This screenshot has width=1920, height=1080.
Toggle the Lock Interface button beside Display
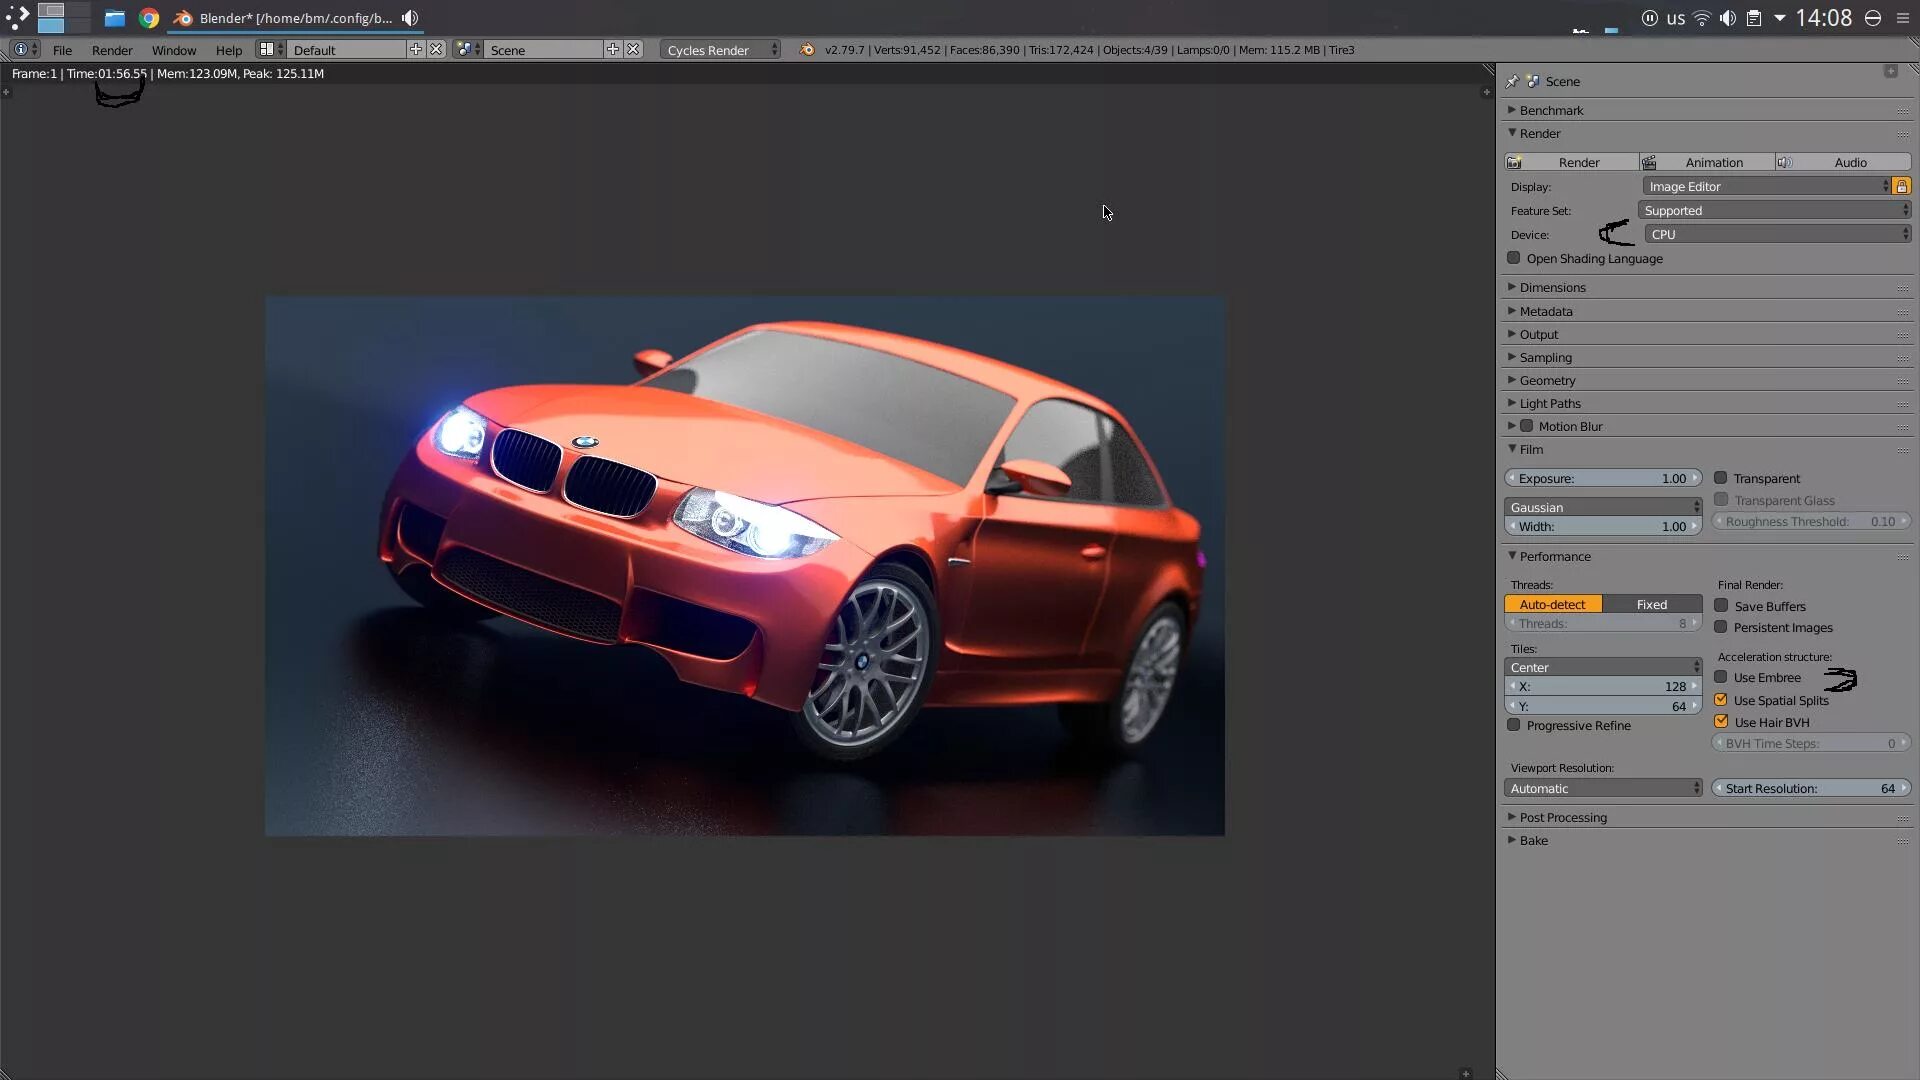[x=1902, y=186]
